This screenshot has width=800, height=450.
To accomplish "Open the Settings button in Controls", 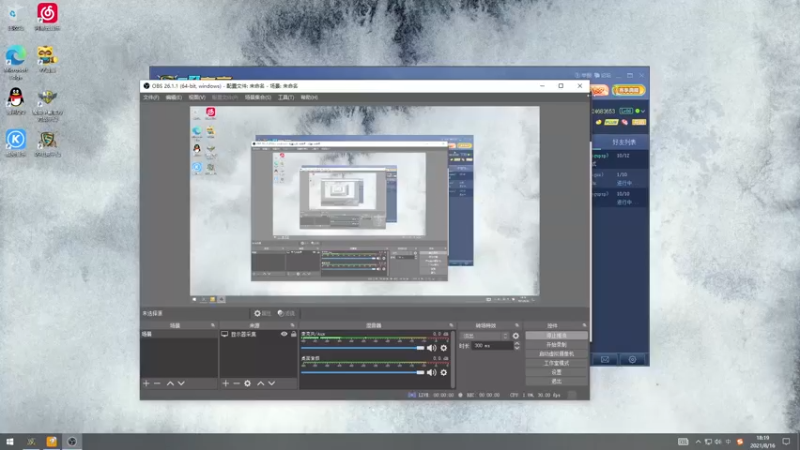I will pyautogui.click(x=556, y=372).
